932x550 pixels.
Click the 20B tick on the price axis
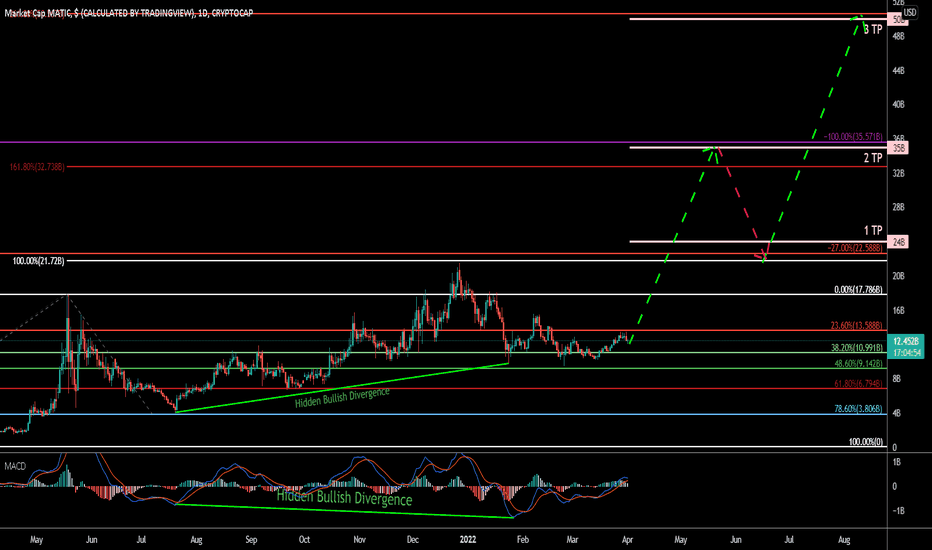(x=898, y=276)
